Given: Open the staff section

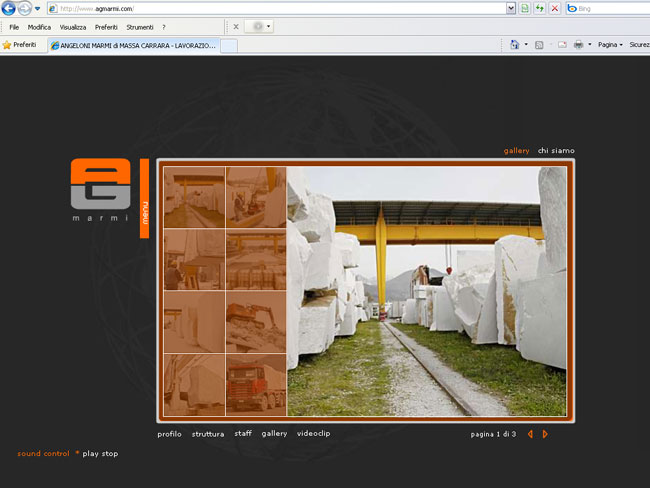Looking at the screenshot, I should [243, 433].
